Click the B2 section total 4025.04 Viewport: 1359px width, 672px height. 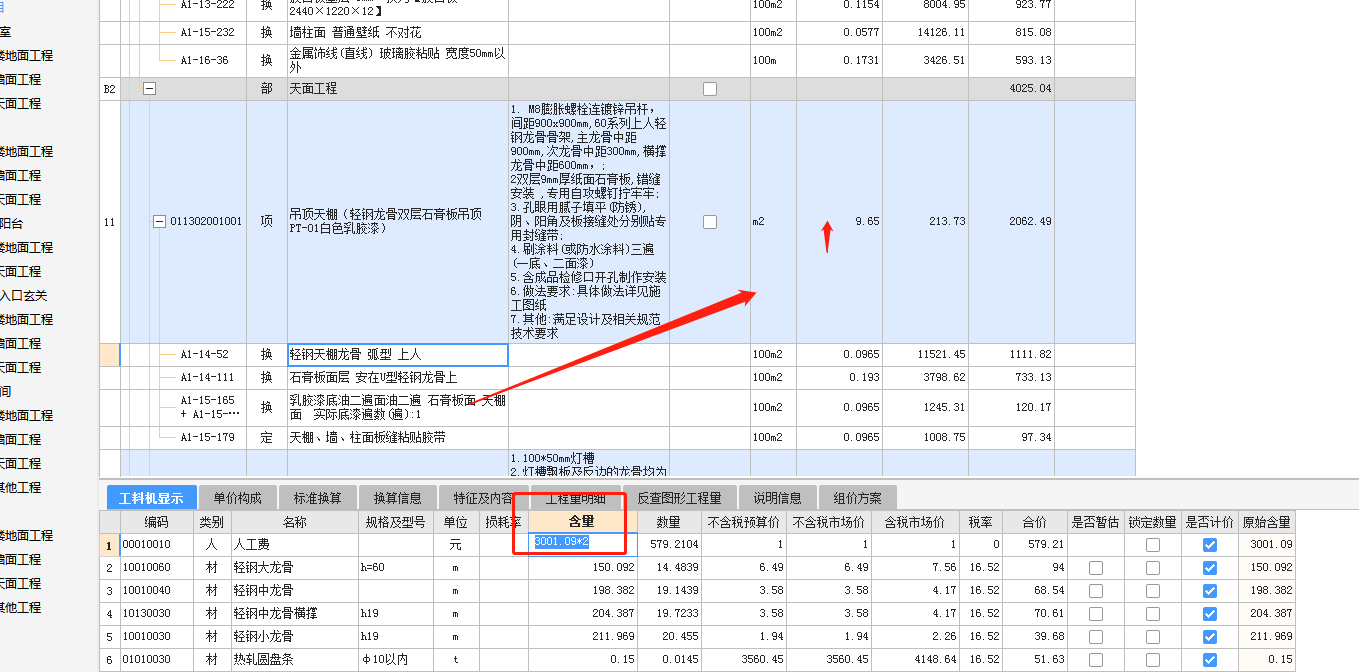1028,89
